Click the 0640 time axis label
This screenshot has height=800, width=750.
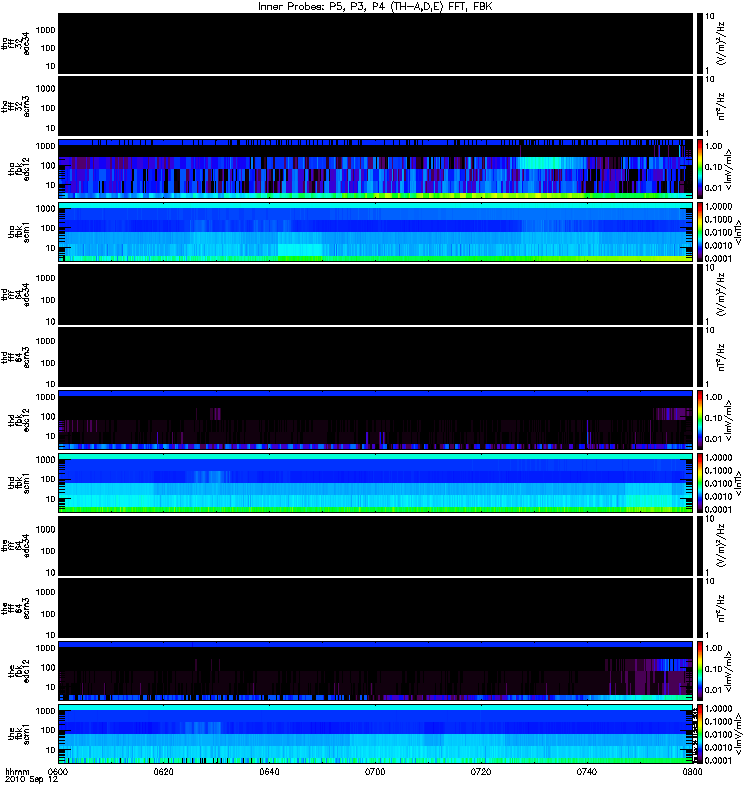pyautogui.click(x=269, y=772)
